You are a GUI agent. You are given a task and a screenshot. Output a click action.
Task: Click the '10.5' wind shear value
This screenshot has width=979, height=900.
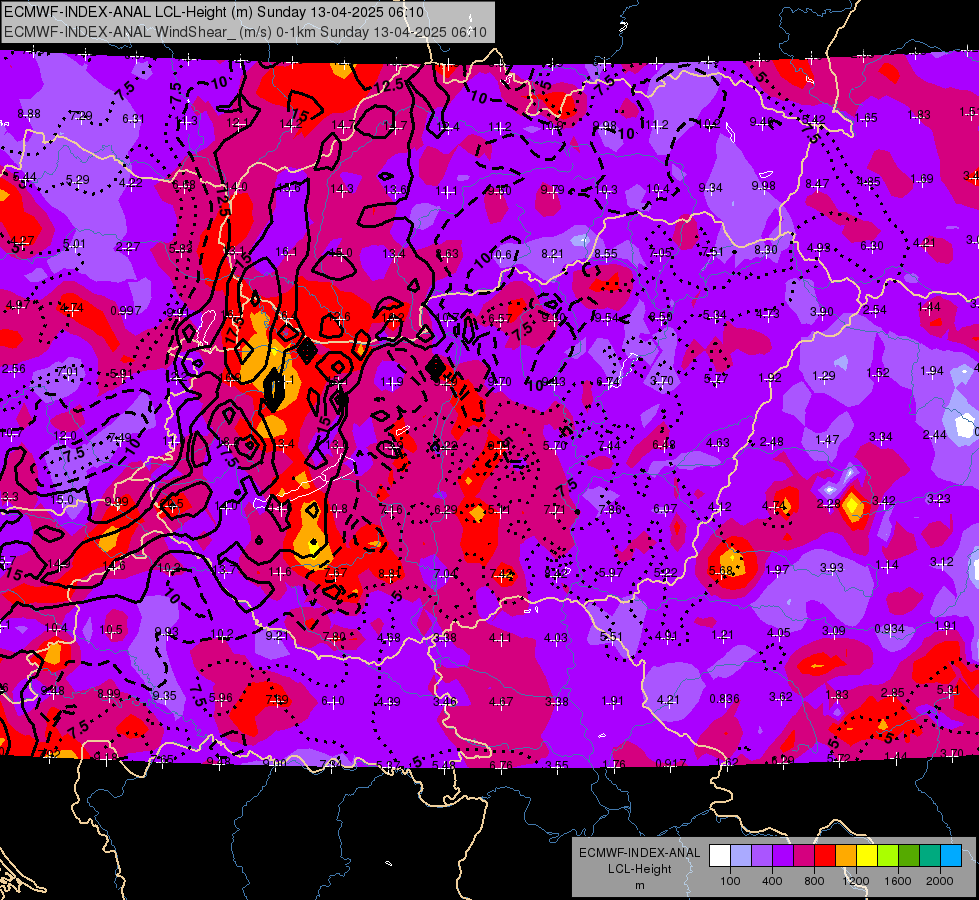click(x=111, y=630)
